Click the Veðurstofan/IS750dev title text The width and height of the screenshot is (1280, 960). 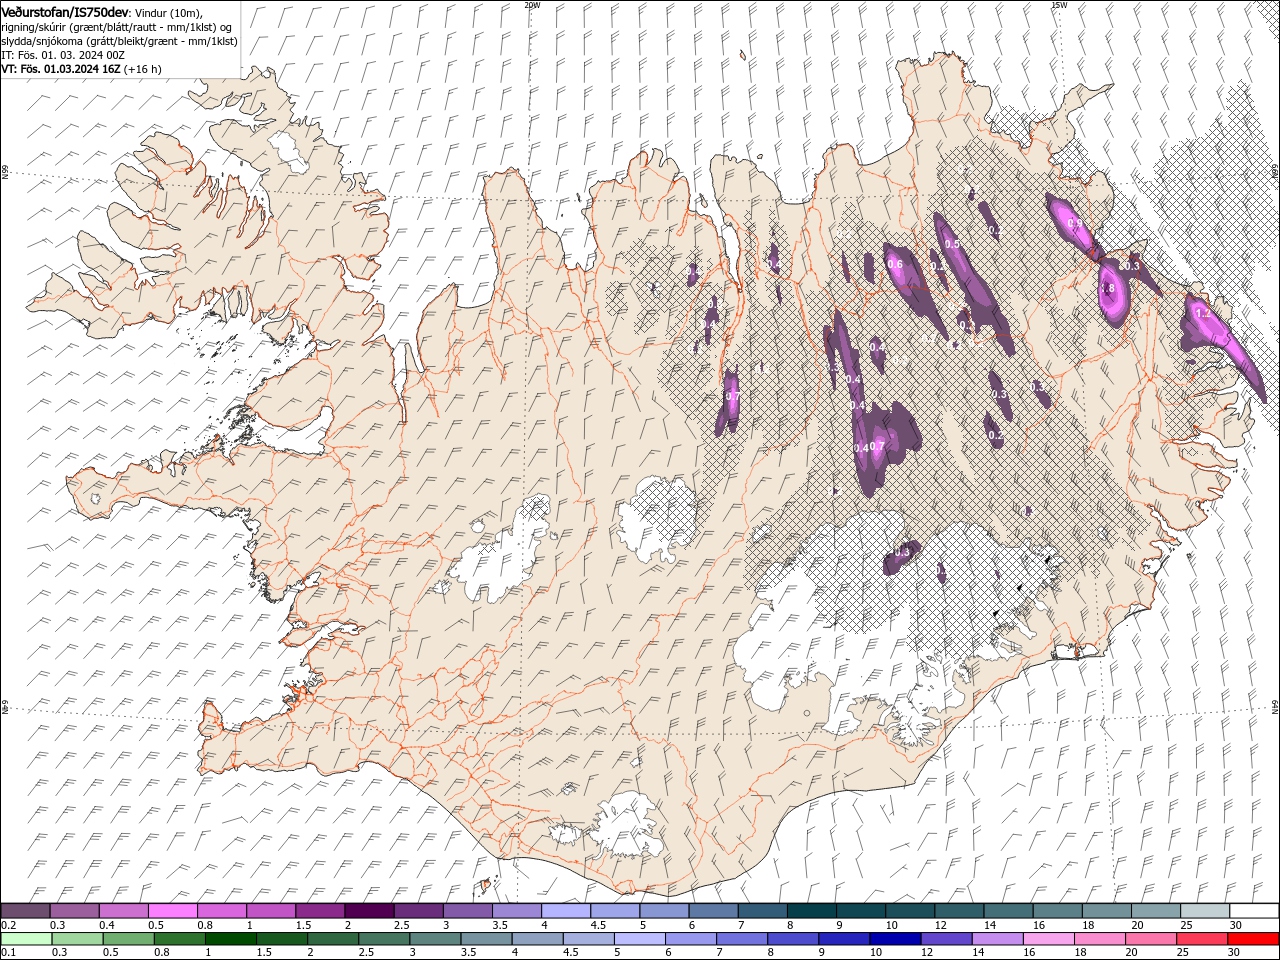(x=65, y=11)
